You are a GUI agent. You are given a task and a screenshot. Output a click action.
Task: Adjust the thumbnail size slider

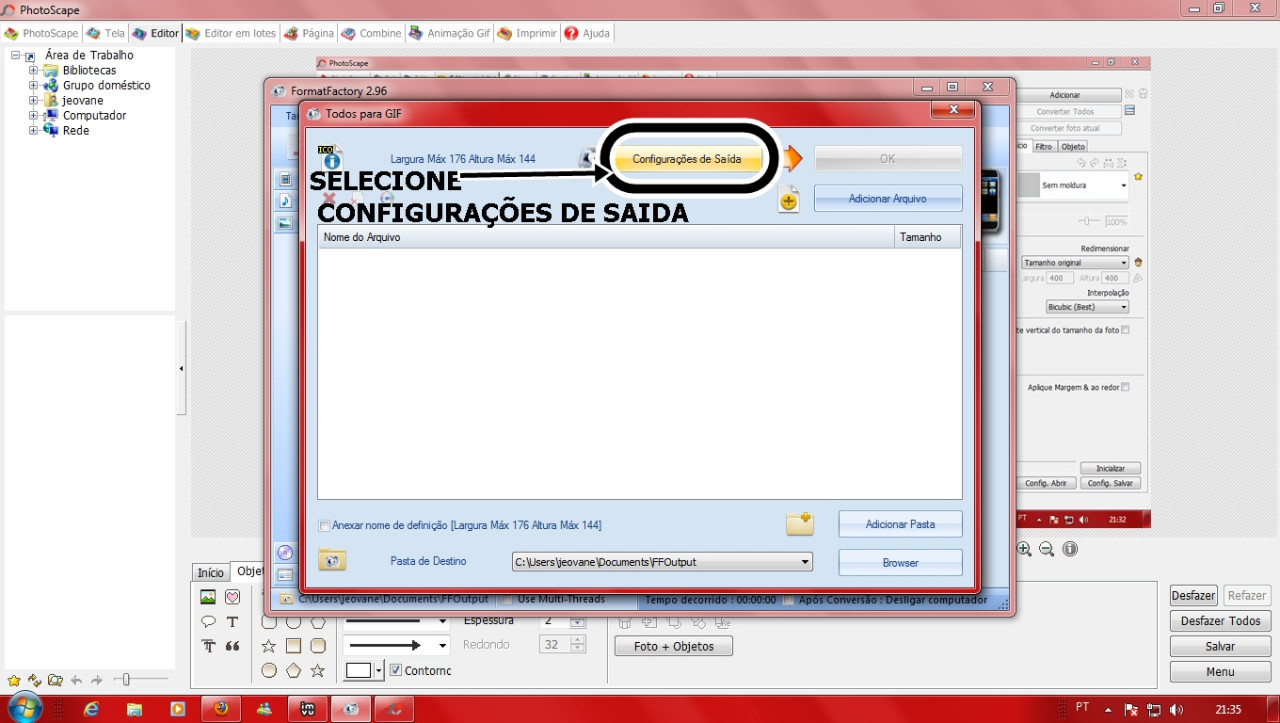(126, 680)
